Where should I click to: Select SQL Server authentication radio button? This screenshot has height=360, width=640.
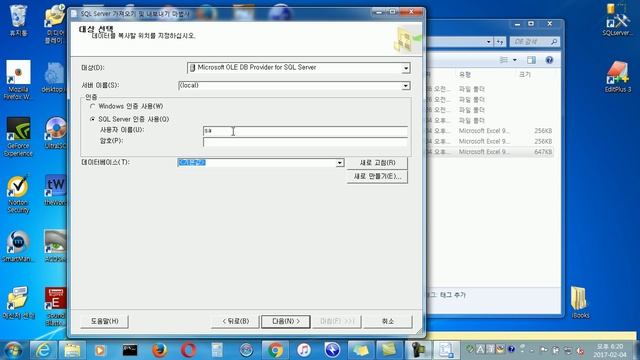click(92, 119)
